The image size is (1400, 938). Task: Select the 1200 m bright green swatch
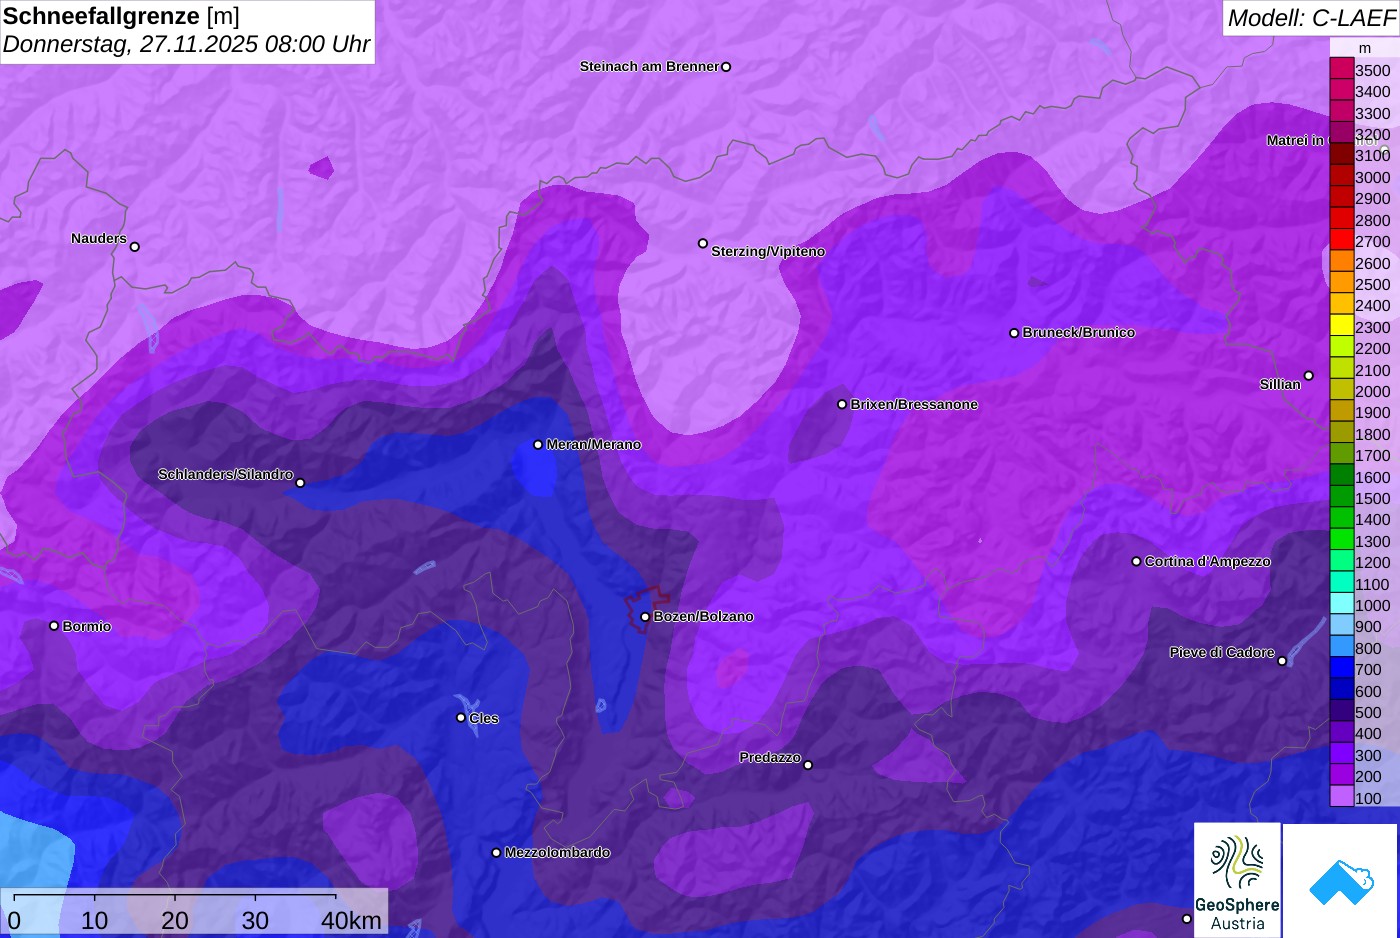coord(1341,561)
